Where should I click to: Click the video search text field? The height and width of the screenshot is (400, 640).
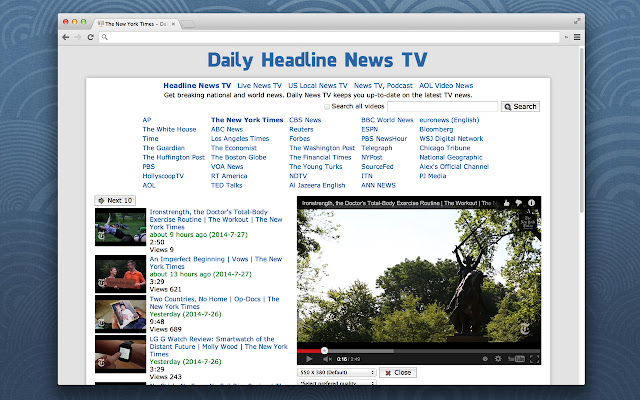pos(442,107)
